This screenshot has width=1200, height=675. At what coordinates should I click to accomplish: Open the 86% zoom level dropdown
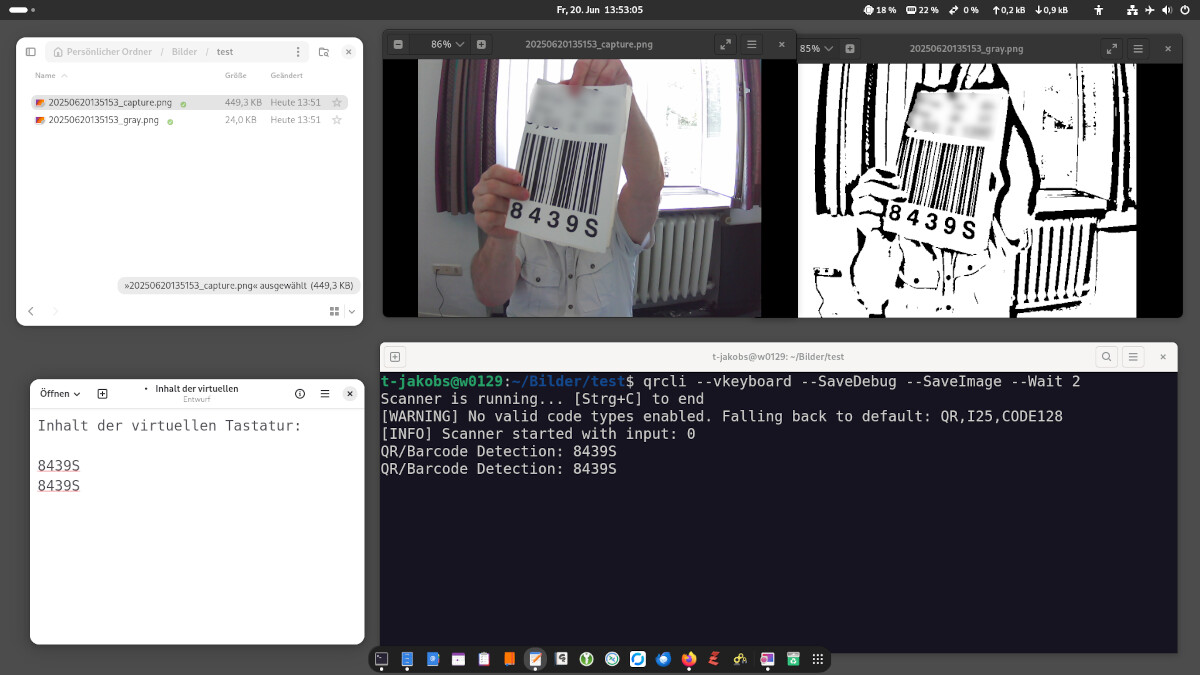tap(447, 44)
